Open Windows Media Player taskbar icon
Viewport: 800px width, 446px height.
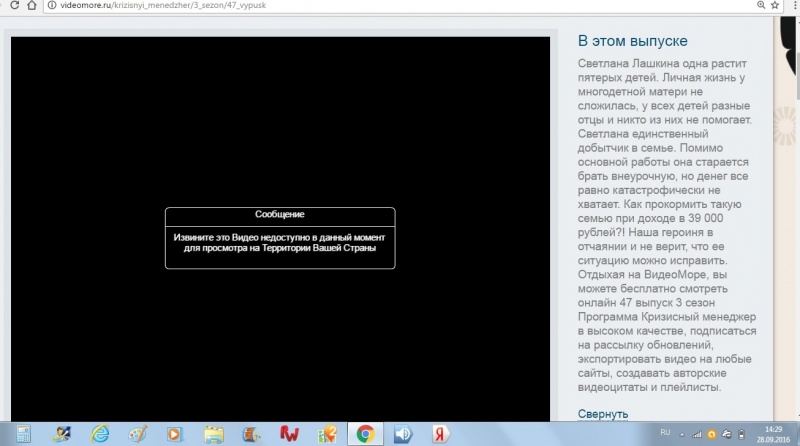coord(175,434)
